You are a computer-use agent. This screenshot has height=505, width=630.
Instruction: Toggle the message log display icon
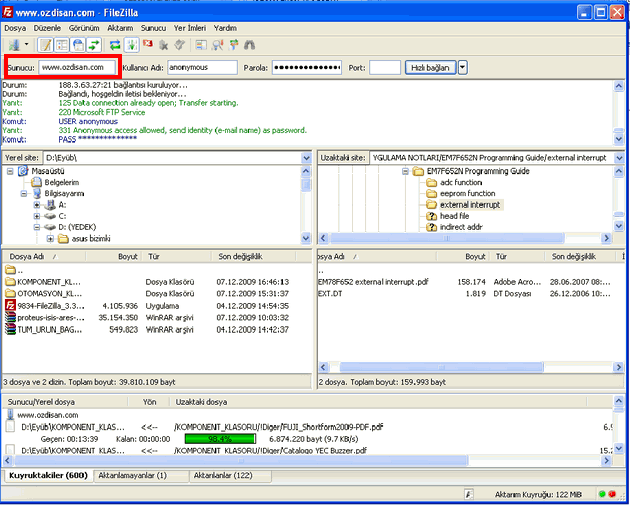tap(46, 45)
